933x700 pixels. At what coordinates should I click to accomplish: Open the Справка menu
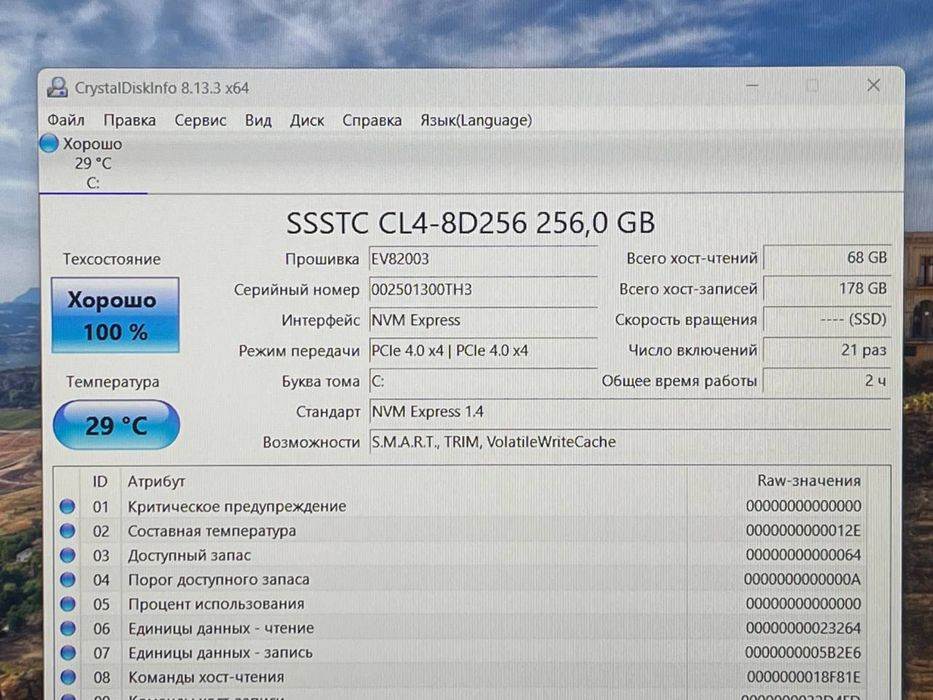coord(372,120)
